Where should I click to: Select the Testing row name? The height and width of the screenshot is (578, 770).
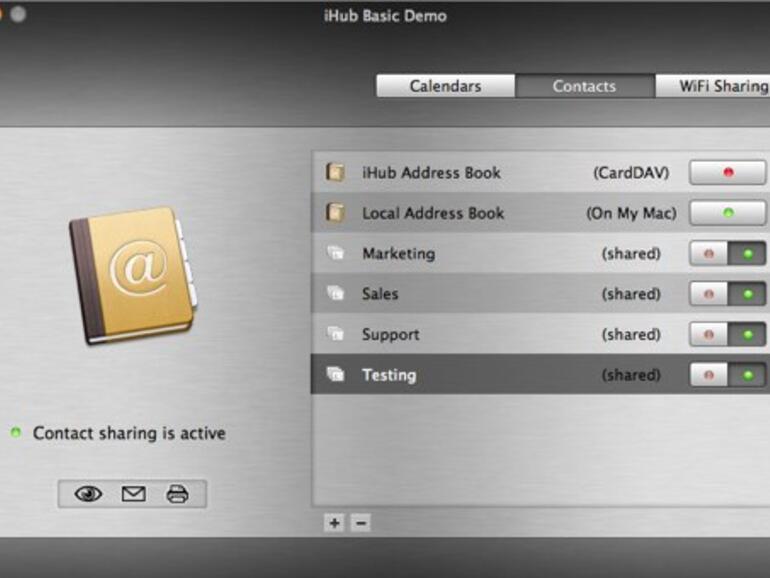[x=389, y=376]
